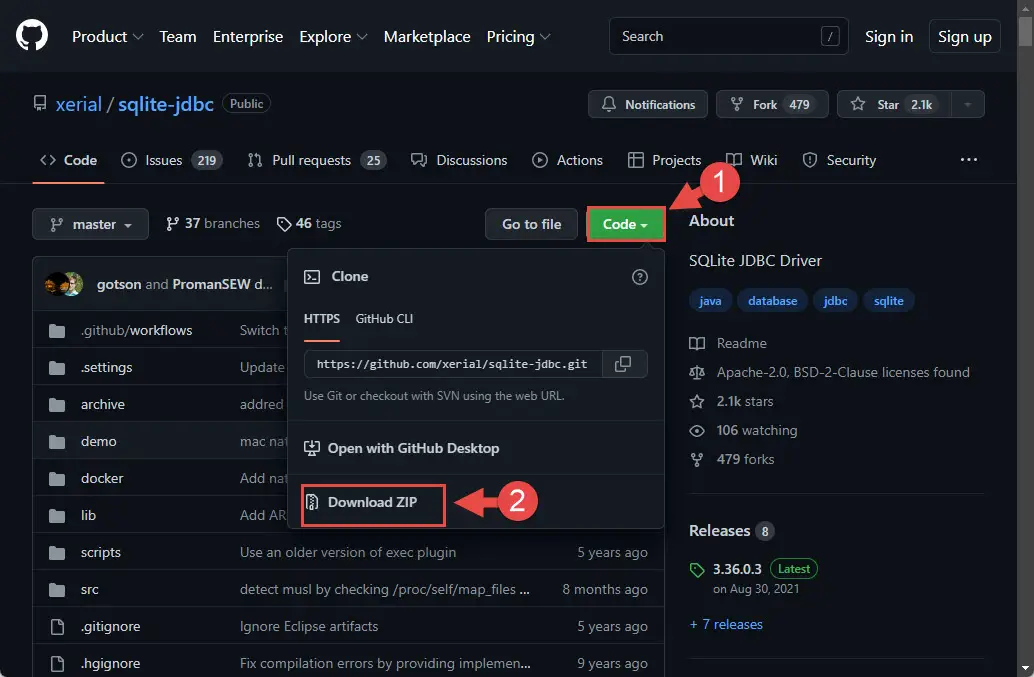Choose Open with GitHub Desktop
The image size is (1034, 677).
click(x=401, y=448)
